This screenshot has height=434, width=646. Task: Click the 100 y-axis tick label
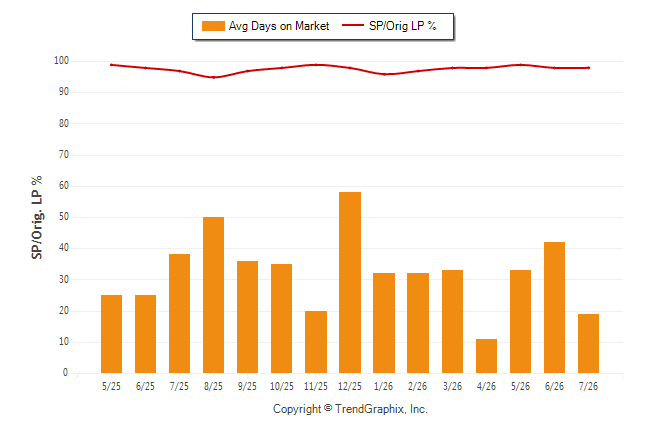click(61, 61)
